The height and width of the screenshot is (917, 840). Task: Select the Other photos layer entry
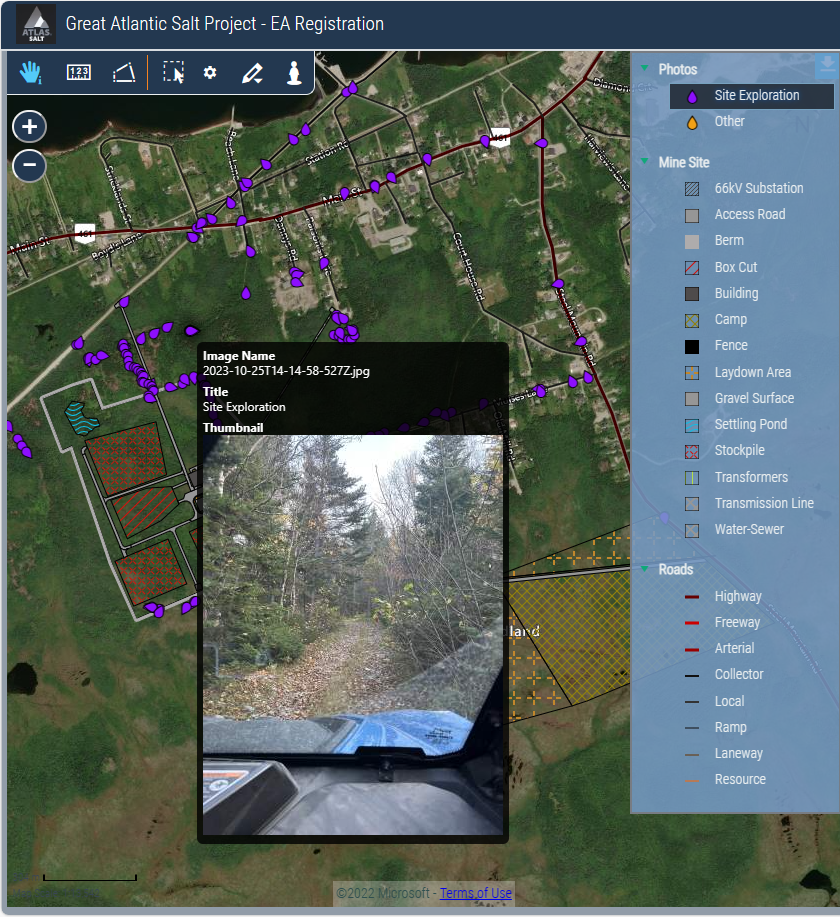click(x=729, y=121)
